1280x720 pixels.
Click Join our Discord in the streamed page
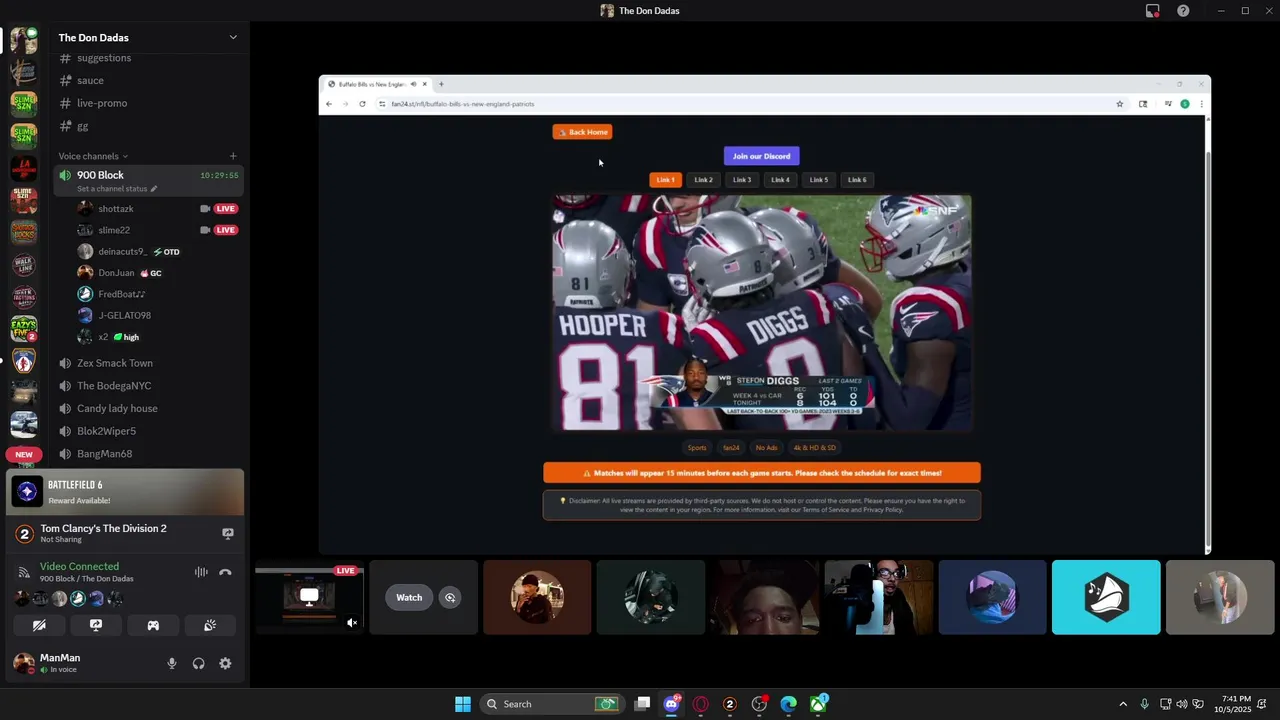761,156
